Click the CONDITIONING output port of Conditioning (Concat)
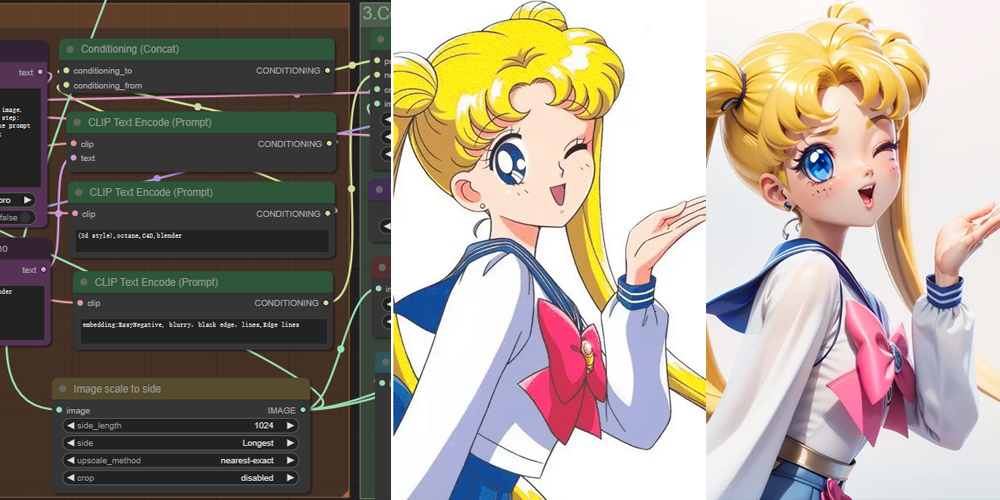 pyautogui.click(x=328, y=71)
